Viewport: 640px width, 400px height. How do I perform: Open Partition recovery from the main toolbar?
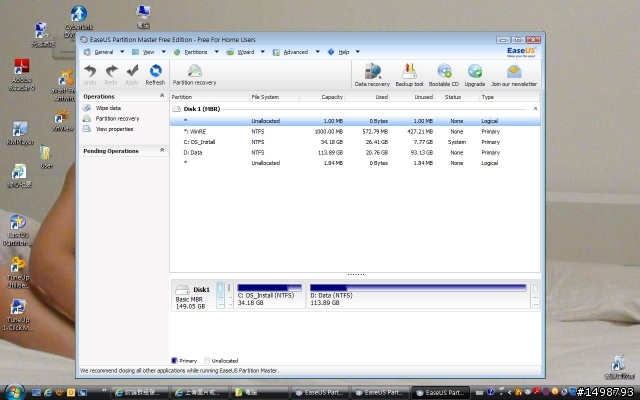pyautogui.click(x=194, y=75)
